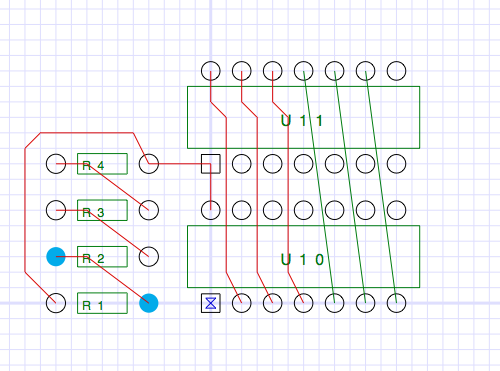The height and width of the screenshot is (371, 500).
Task: Select the U10 pad right of the hourglass pad
Action: (242, 303)
